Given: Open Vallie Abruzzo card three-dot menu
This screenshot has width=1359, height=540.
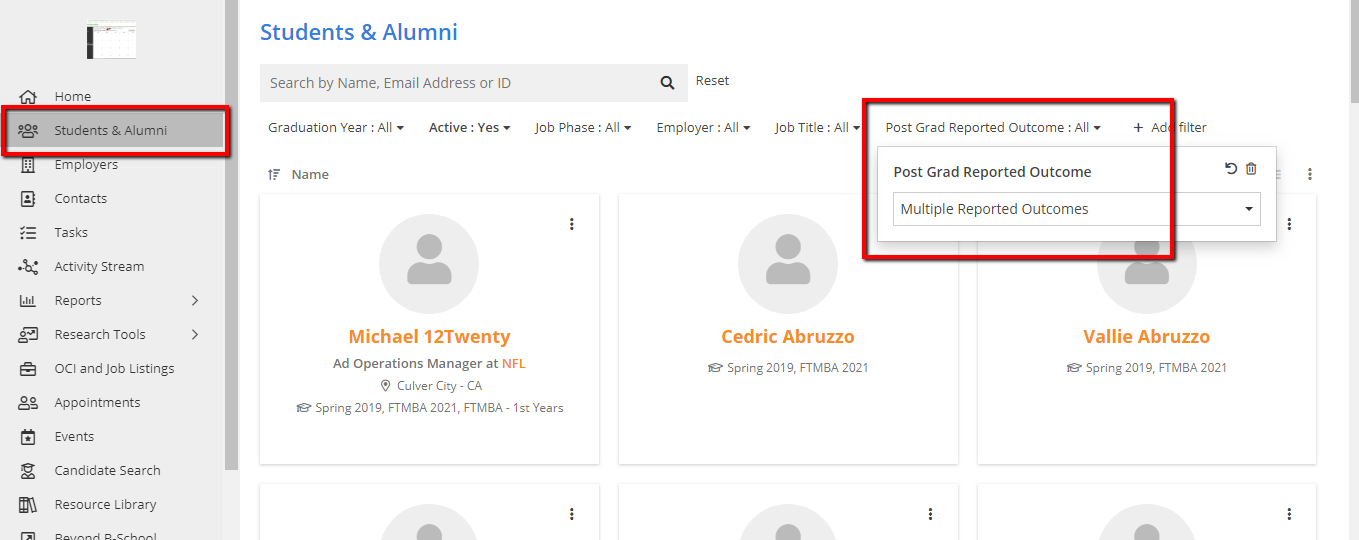Looking at the screenshot, I should pyautogui.click(x=1290, y=224).
